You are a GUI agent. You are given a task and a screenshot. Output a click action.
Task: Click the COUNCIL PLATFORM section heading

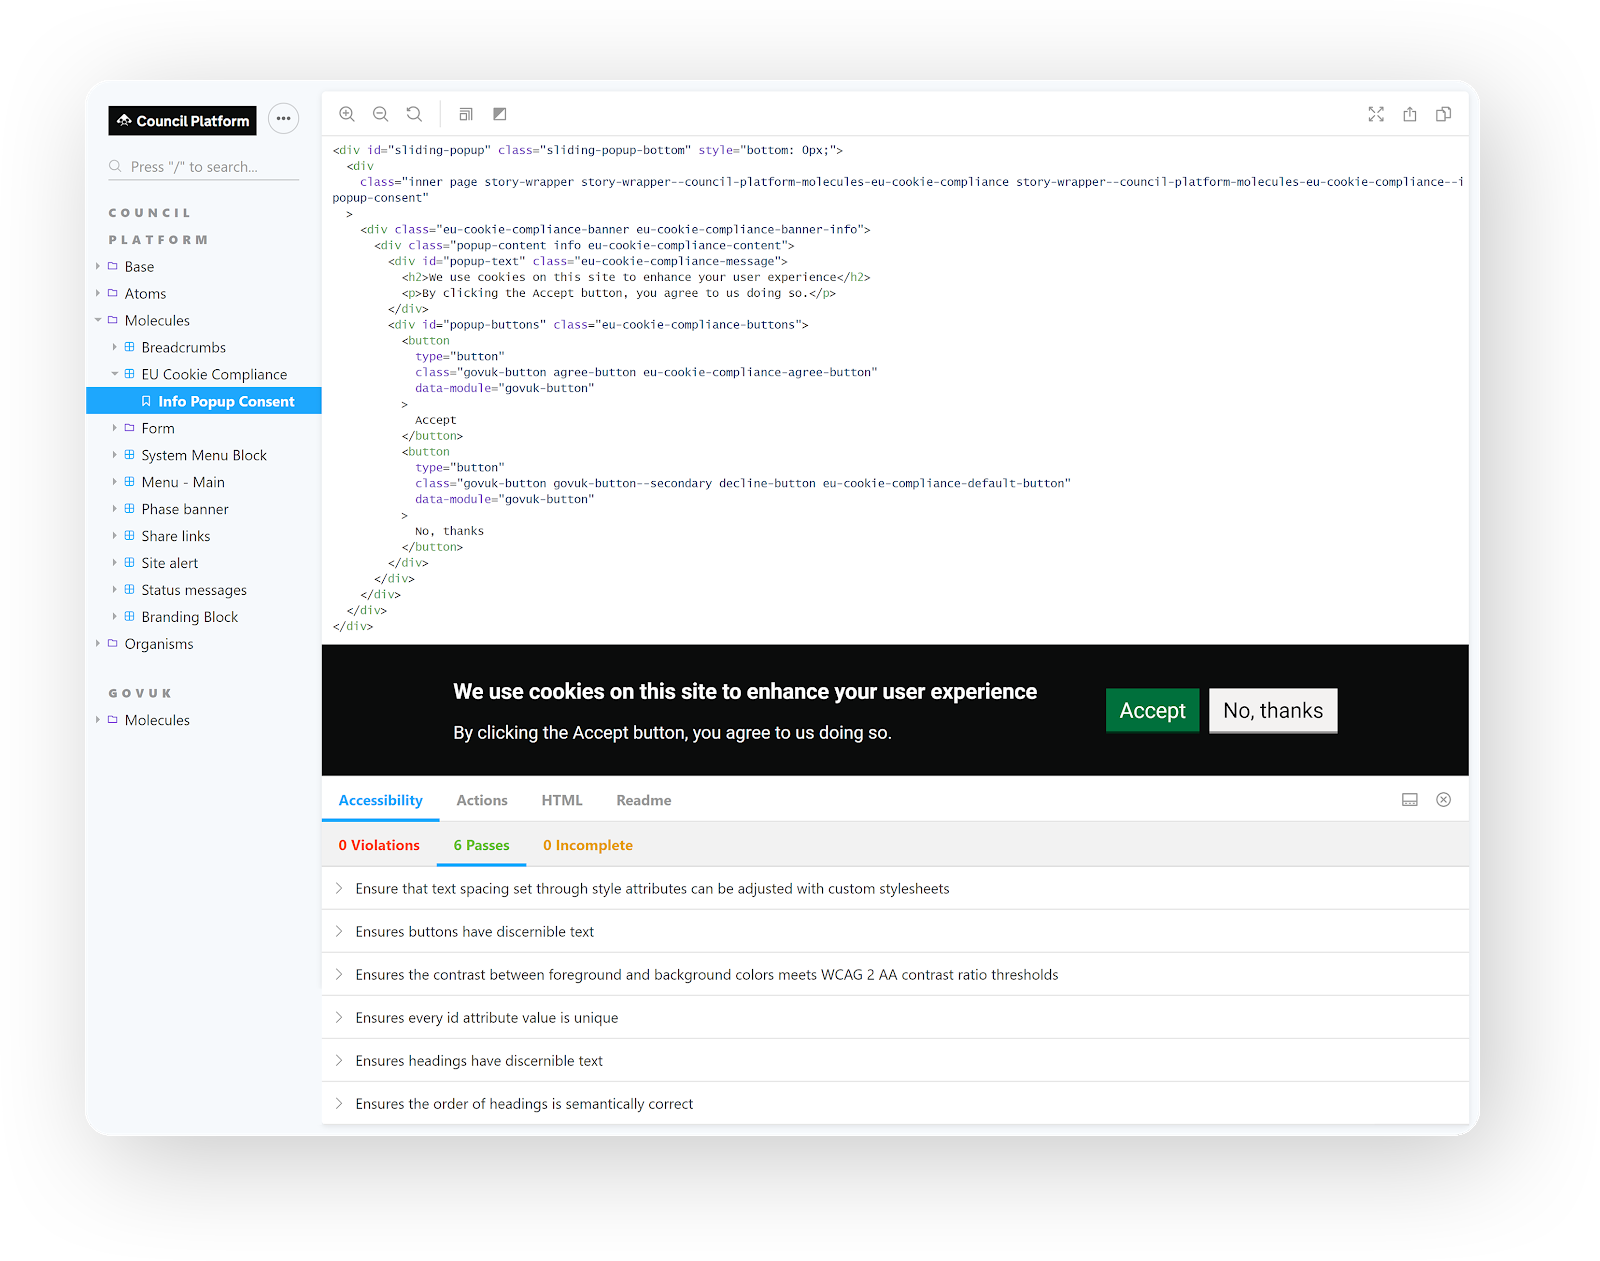[x=158, y=226]
